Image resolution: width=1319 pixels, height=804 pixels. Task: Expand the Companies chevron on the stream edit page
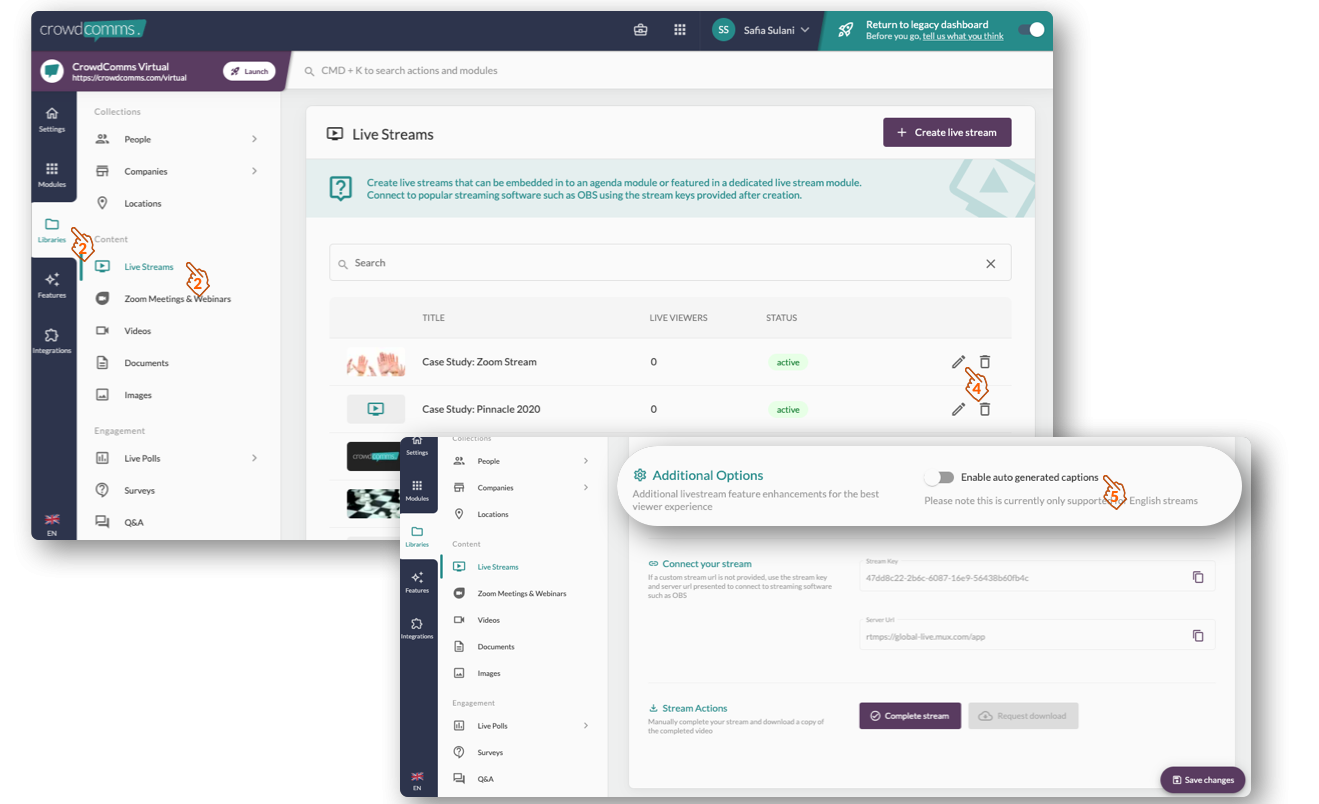click(586, 488)
